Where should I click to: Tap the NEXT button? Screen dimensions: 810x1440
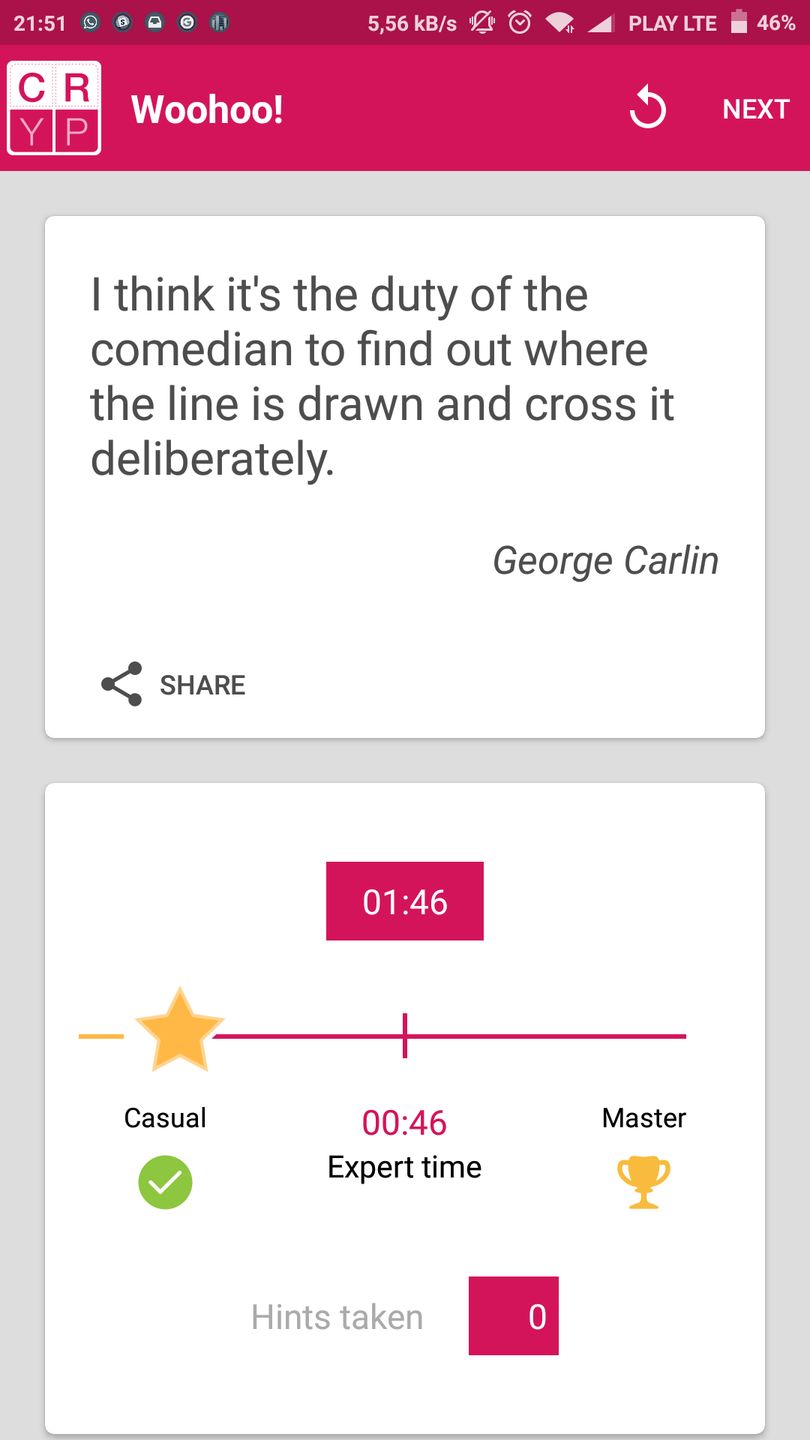coord(755,109)
